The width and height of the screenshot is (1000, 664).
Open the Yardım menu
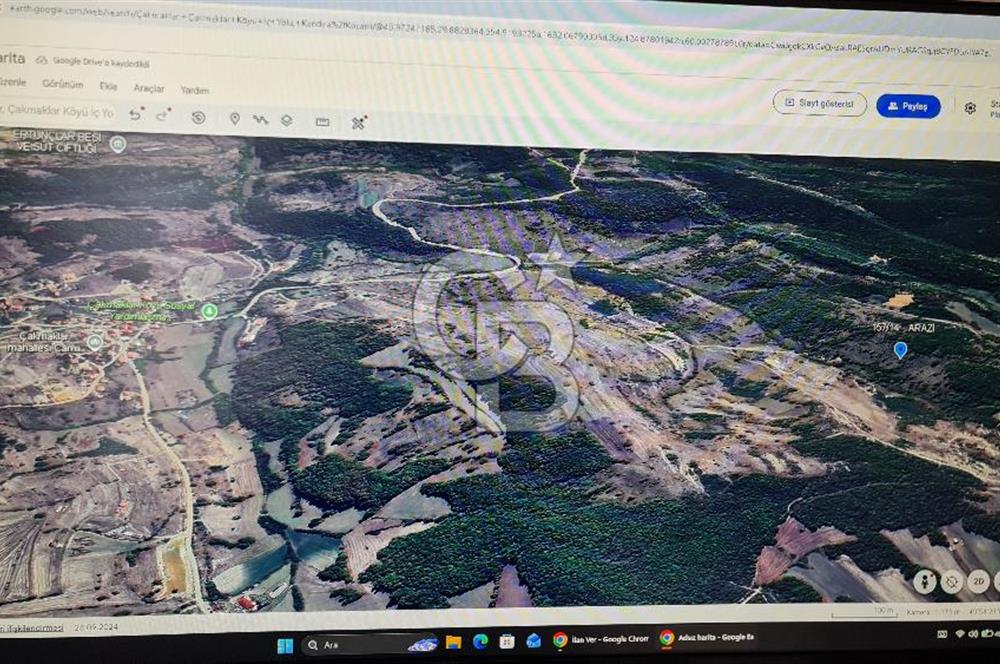point(194,90)
